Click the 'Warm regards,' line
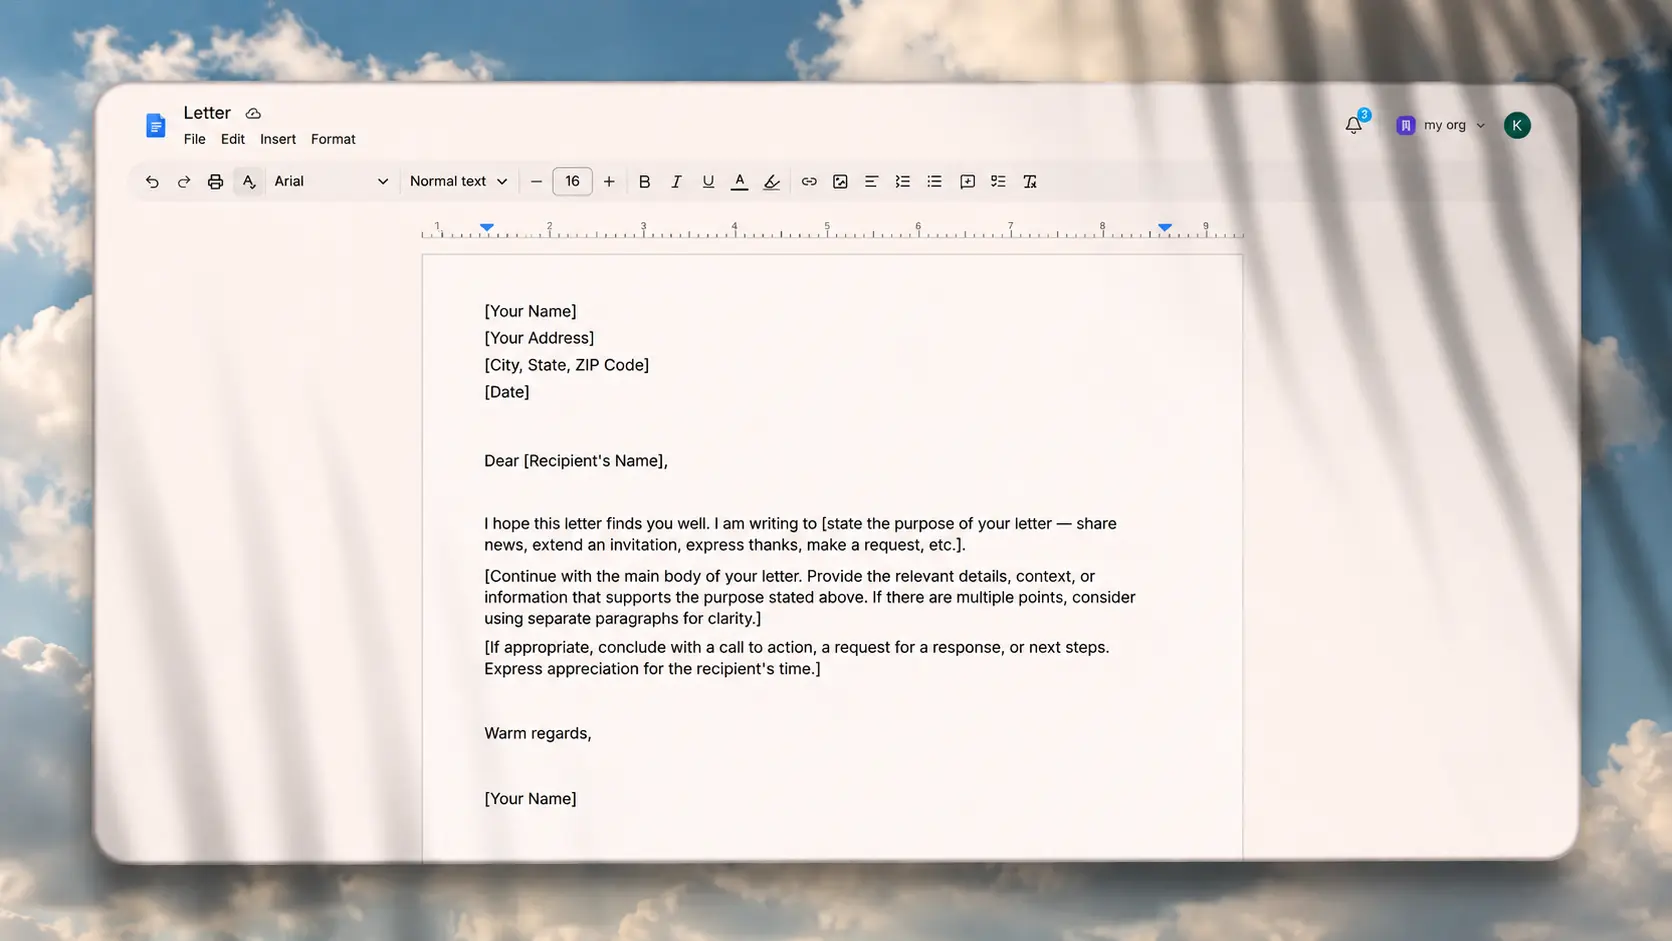Viewport: 1672px width, 941px height. click(538, 733)
